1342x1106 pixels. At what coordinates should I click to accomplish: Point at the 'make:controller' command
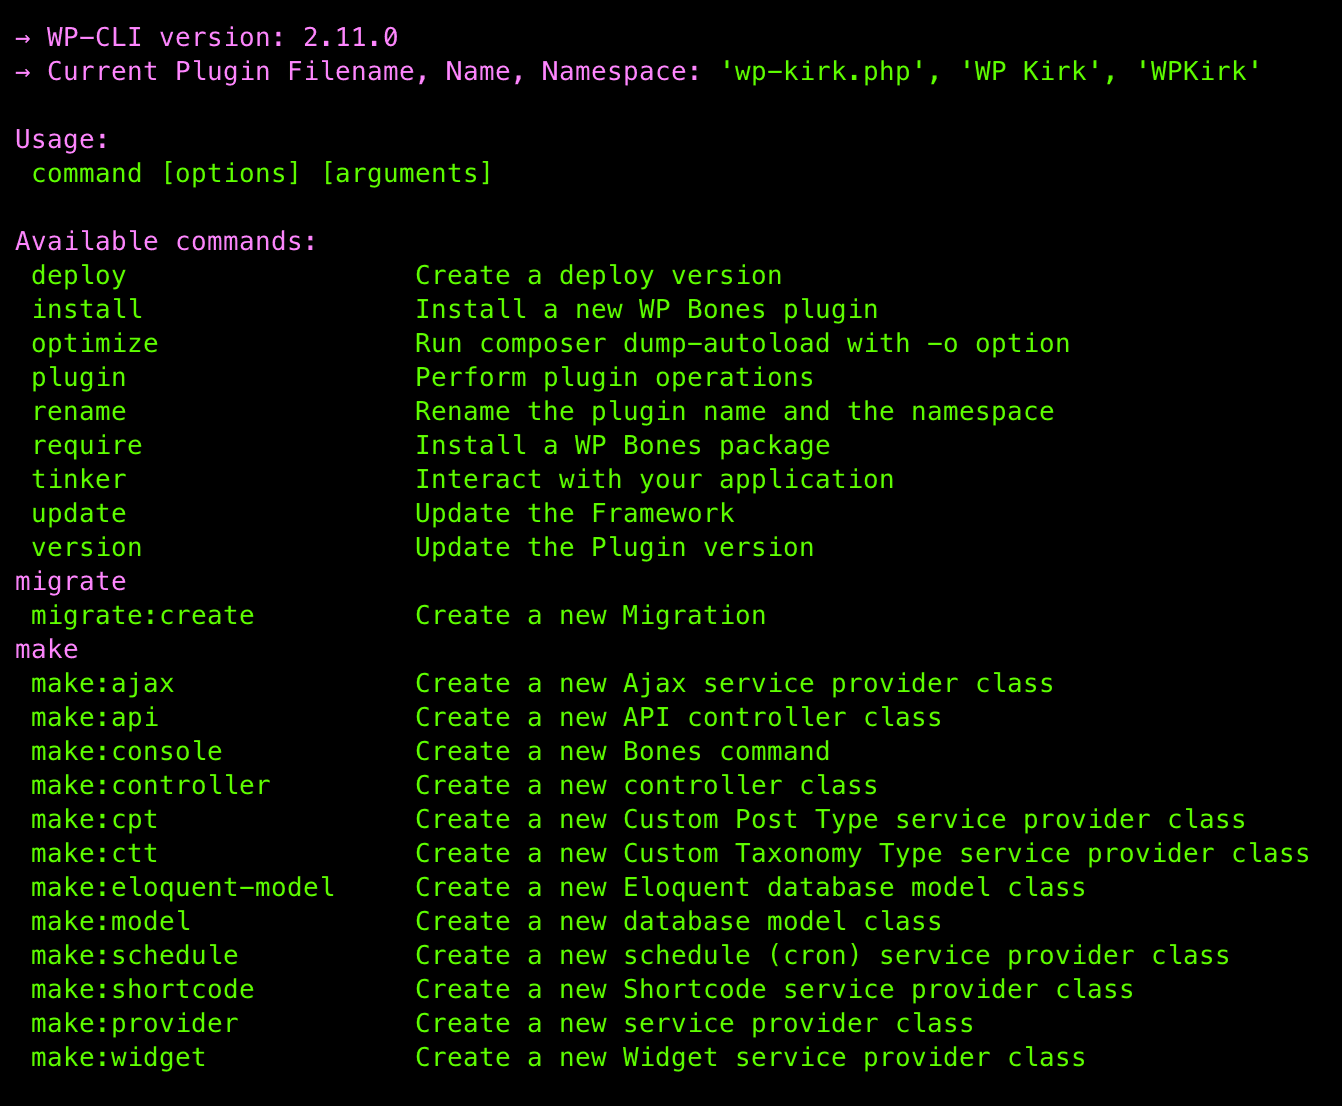click(151, 786)
